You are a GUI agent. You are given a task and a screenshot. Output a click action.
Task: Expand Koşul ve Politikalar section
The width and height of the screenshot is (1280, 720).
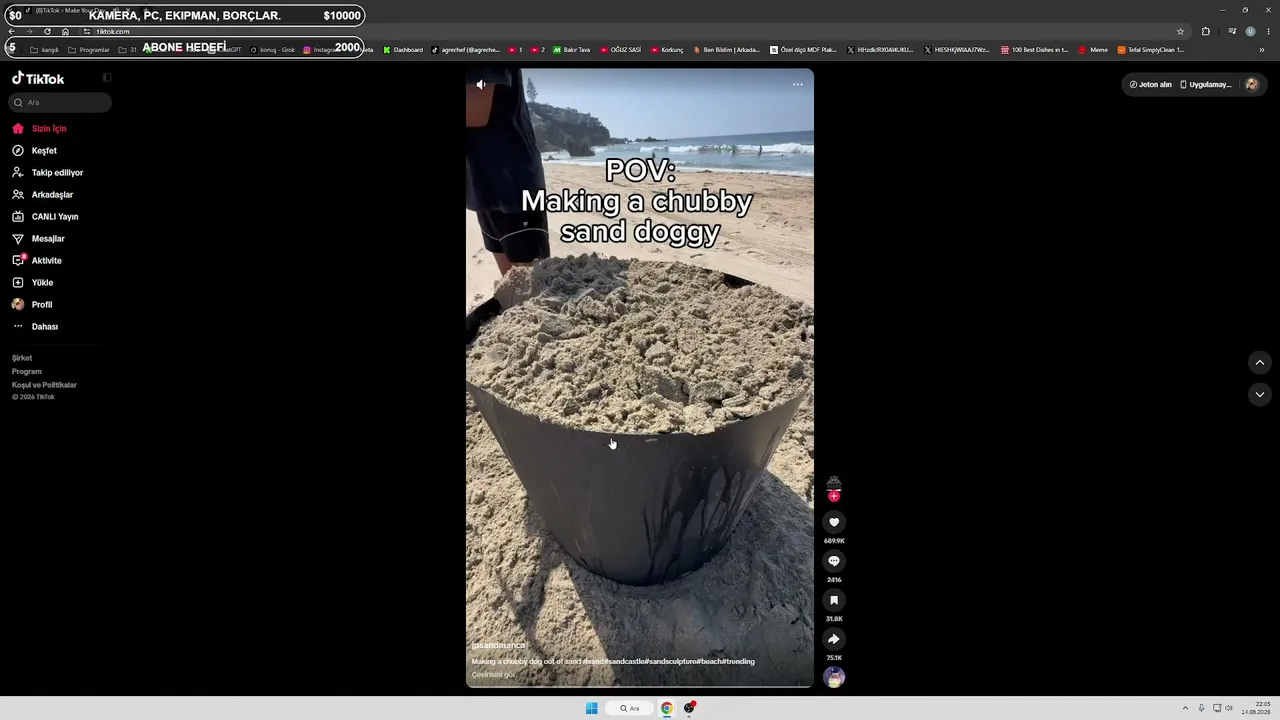click(x=44, y=385)
